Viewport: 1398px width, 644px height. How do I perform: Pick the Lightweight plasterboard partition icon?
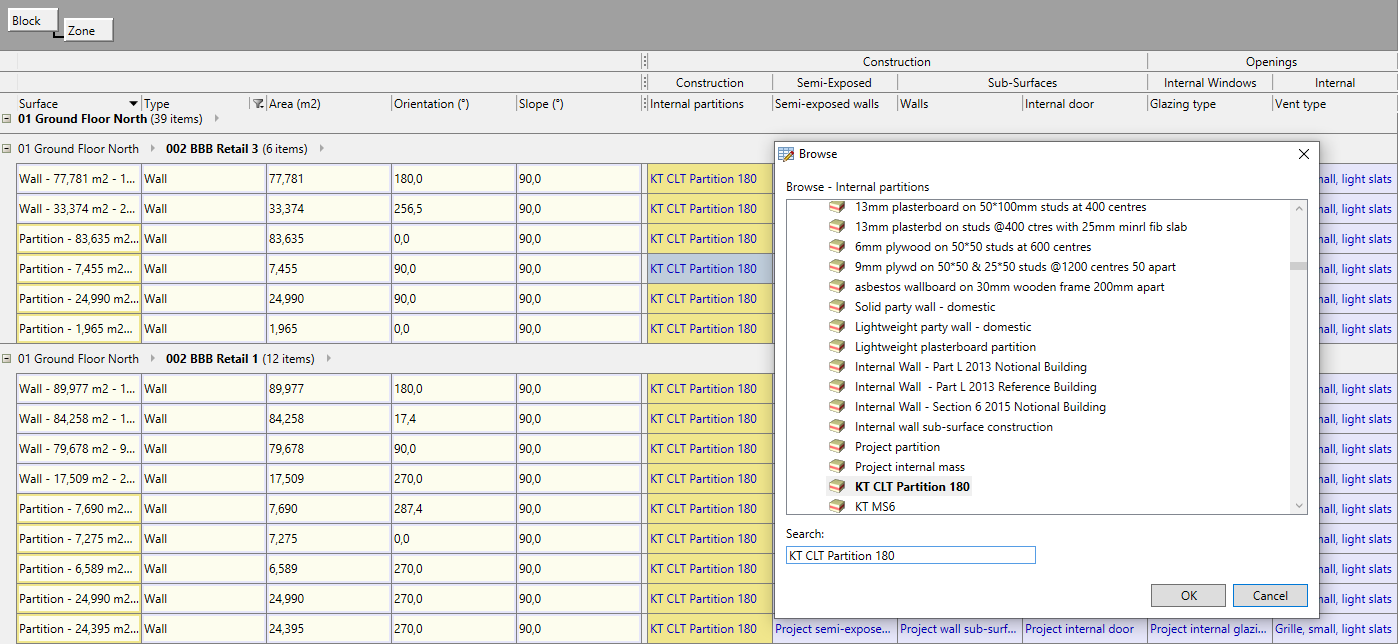[x=837, y=347]
